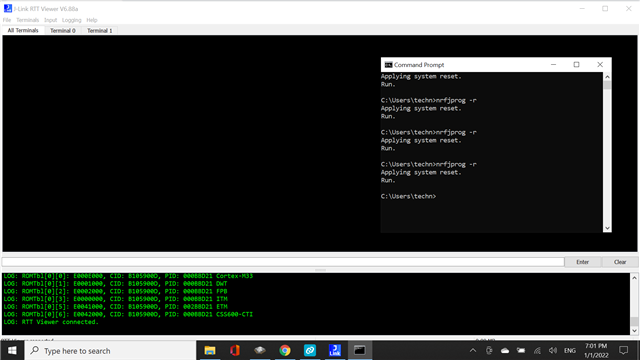Click the taskbar search box
Screen dimensions: 640x360
point(111,351)
